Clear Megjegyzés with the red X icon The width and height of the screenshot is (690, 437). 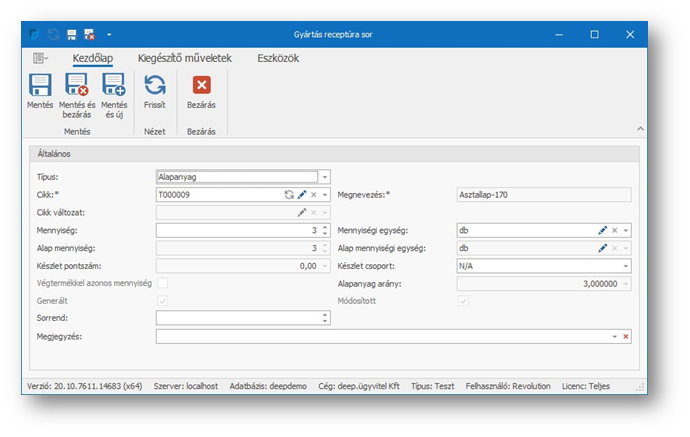pyautogui.click(x=626, y=337)
